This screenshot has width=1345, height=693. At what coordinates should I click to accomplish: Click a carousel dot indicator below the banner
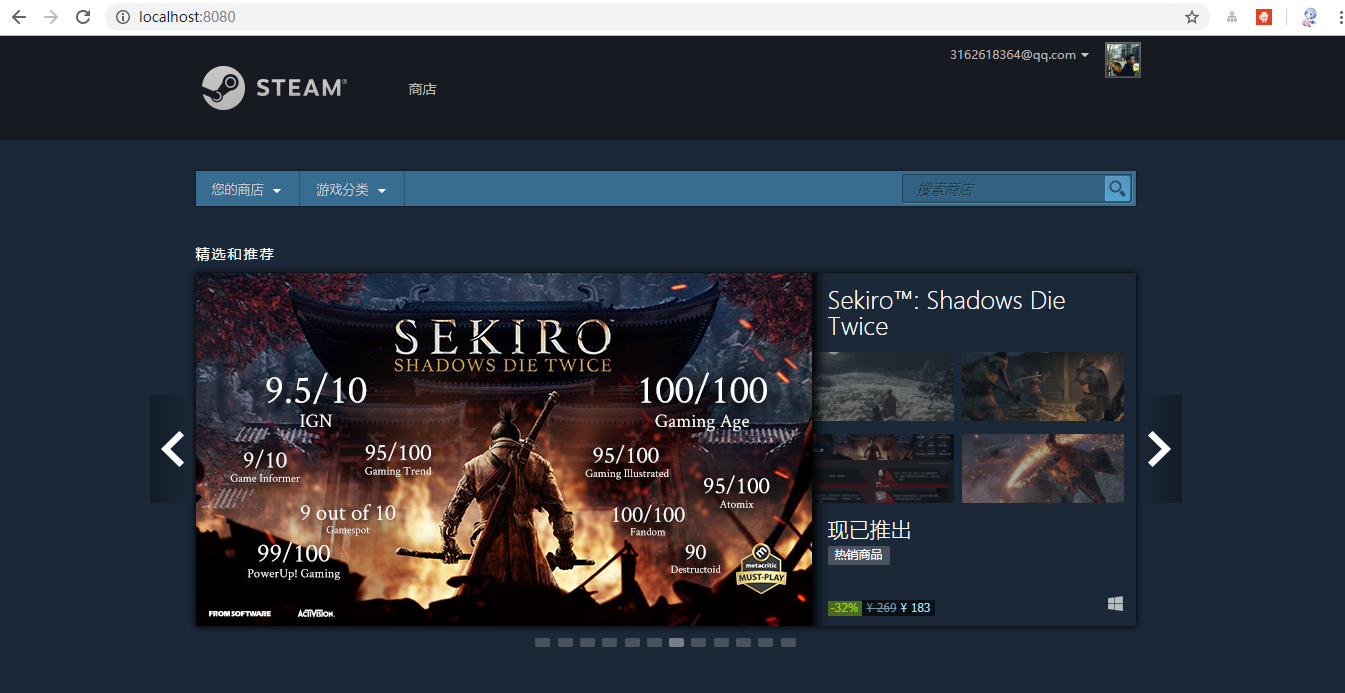tap(676, 642)
